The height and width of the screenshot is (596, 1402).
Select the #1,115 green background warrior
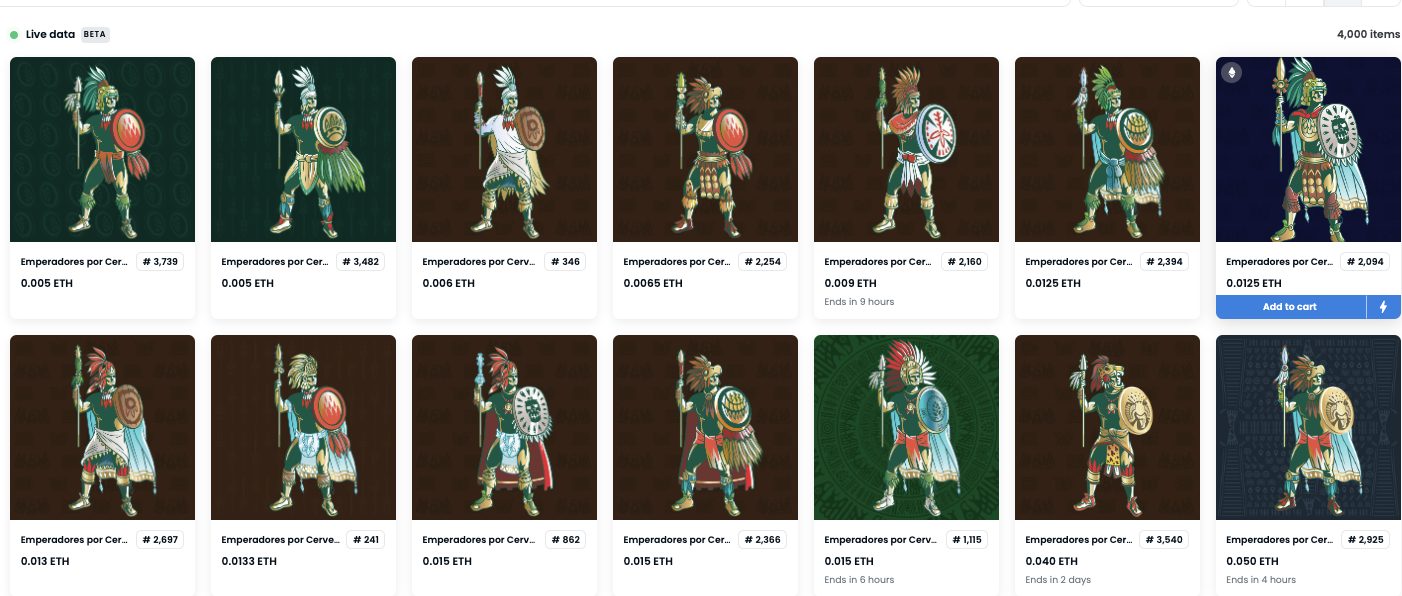point(906,427)
